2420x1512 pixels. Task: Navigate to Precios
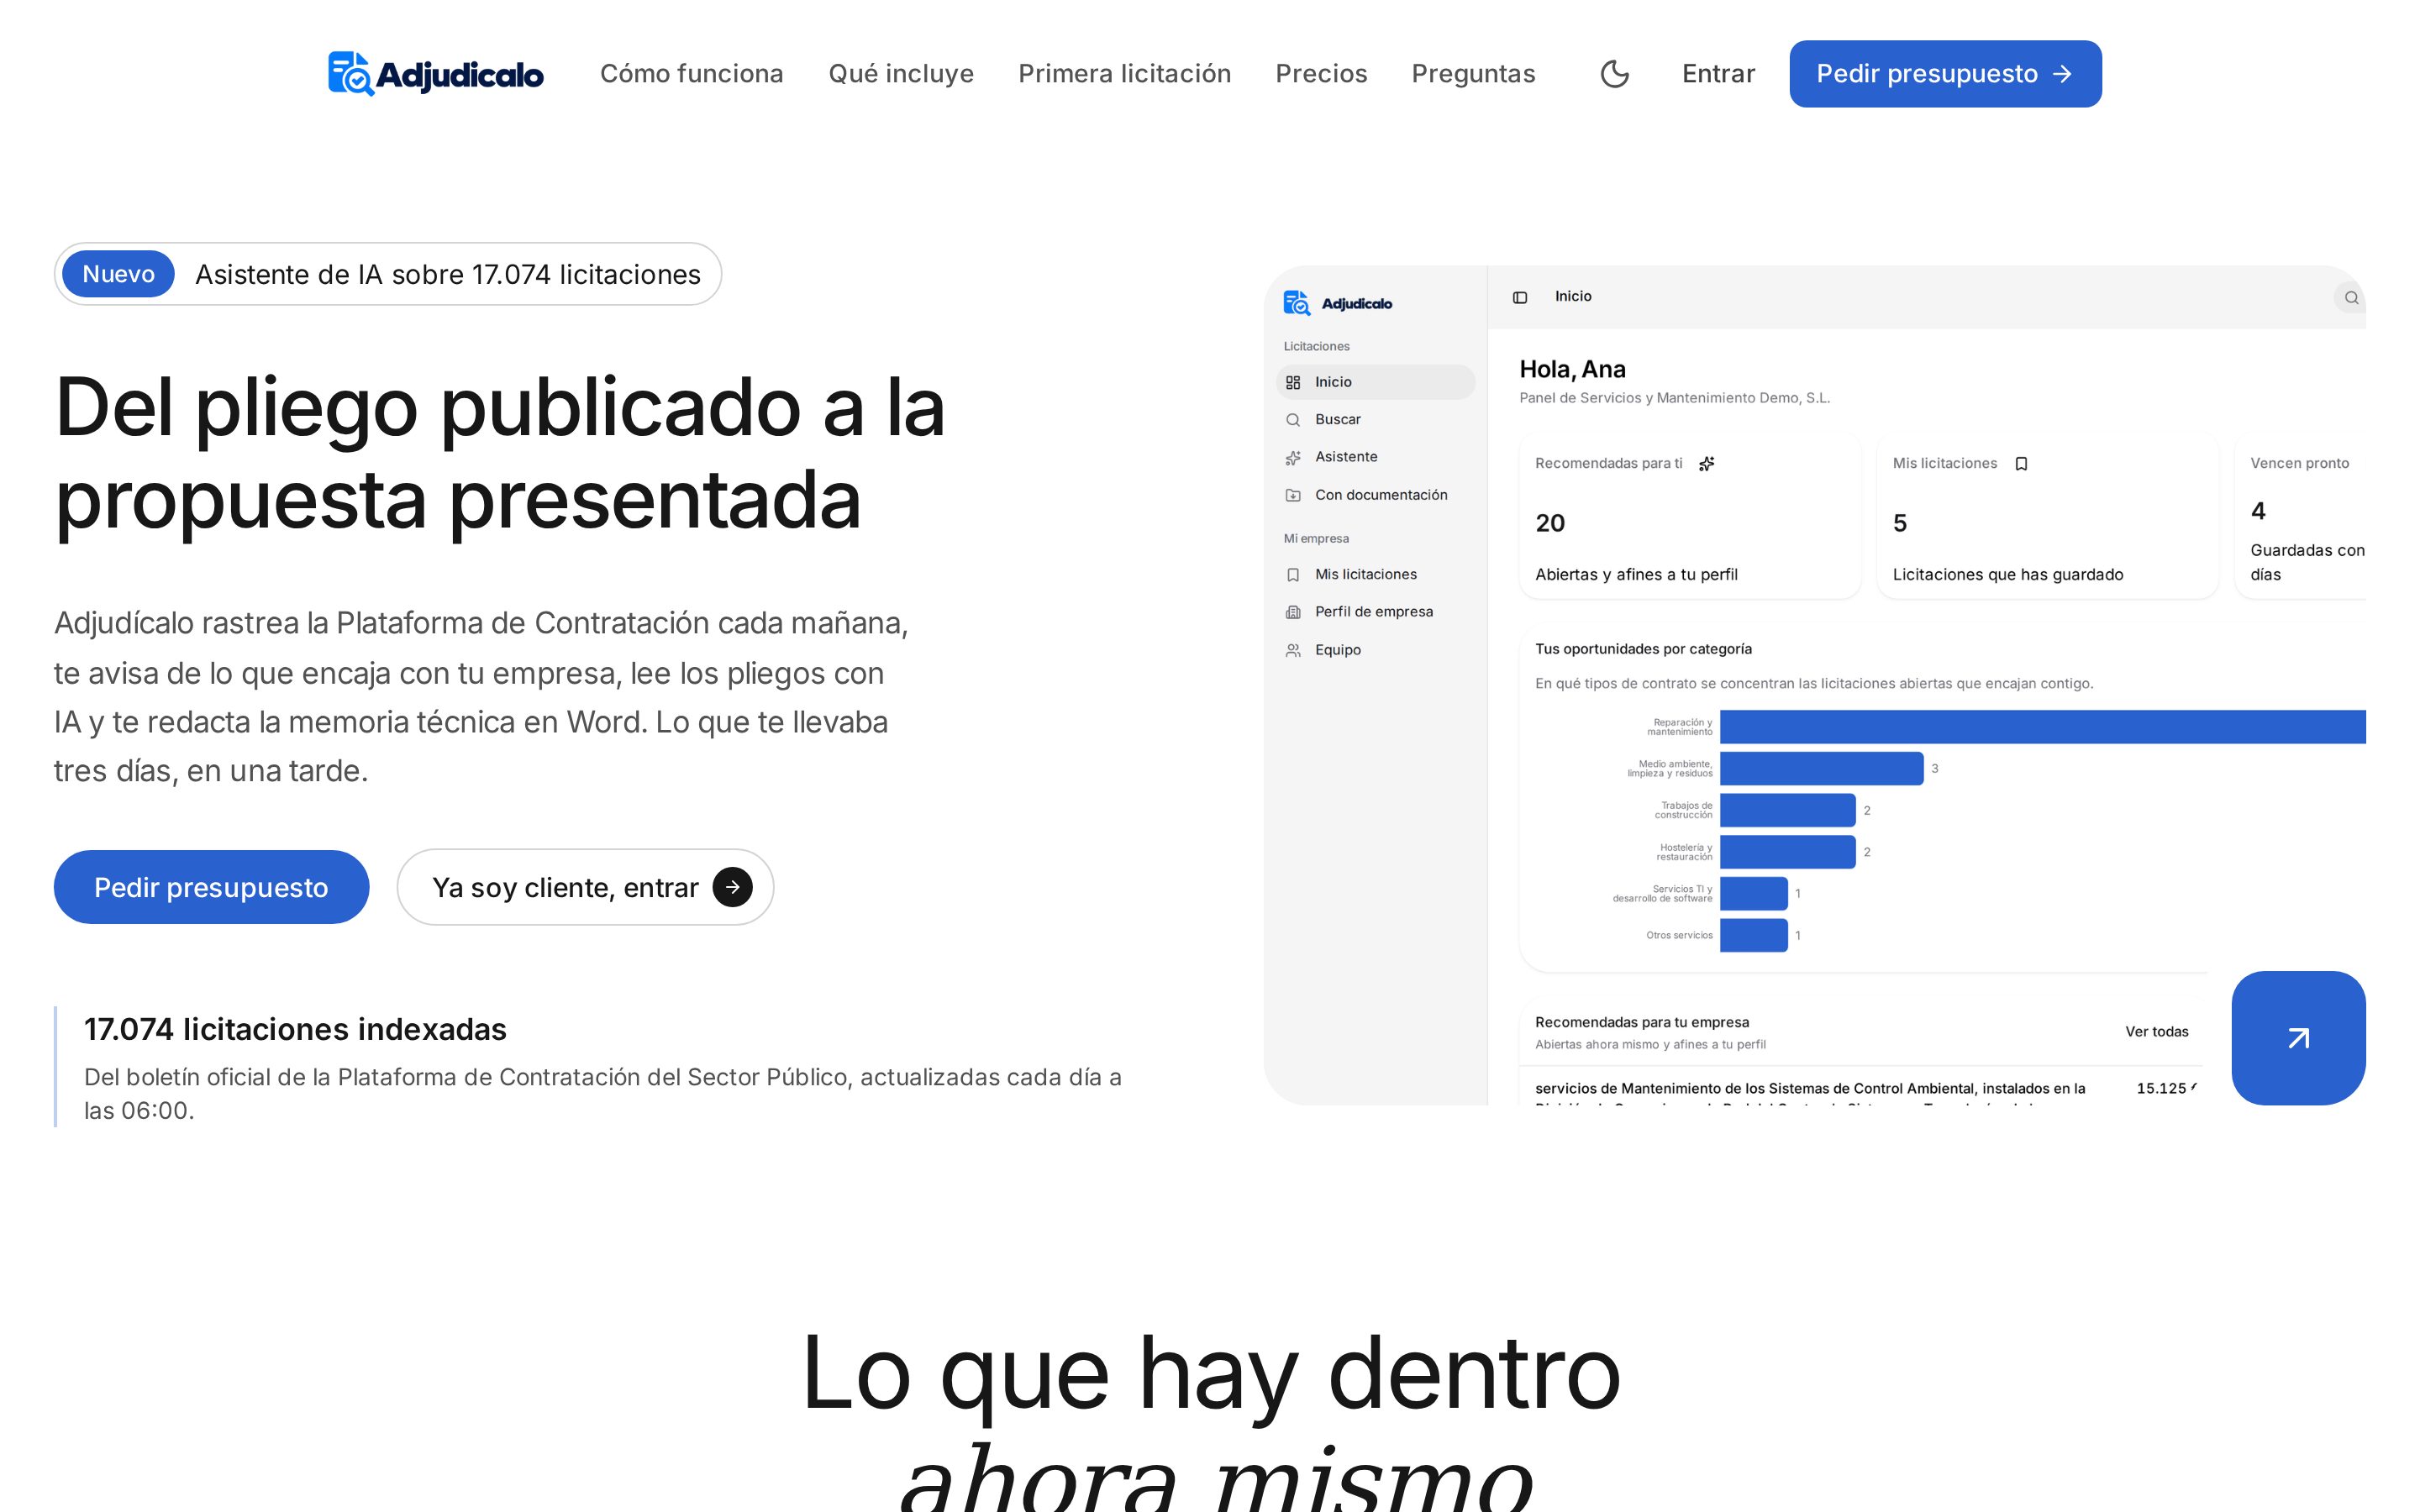point(1321,74)
